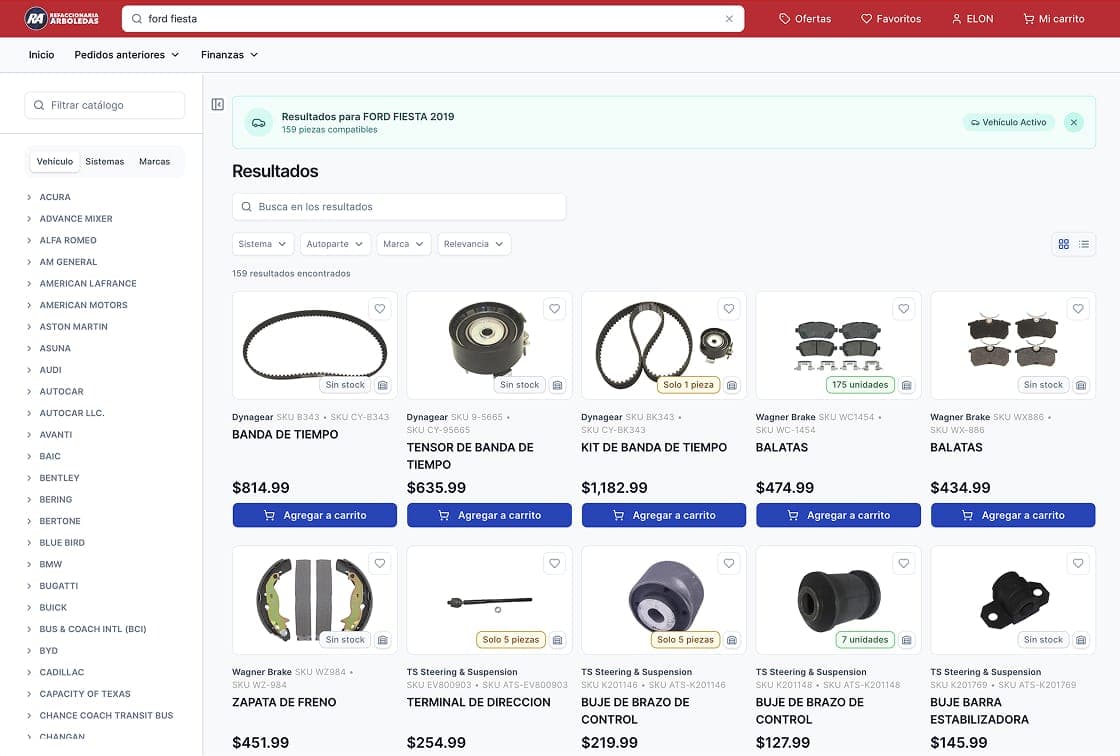1120x756 pixels.
Task: Click store icon on TERMINAL DE DIRECCION
Action: [x=557, y=640]
